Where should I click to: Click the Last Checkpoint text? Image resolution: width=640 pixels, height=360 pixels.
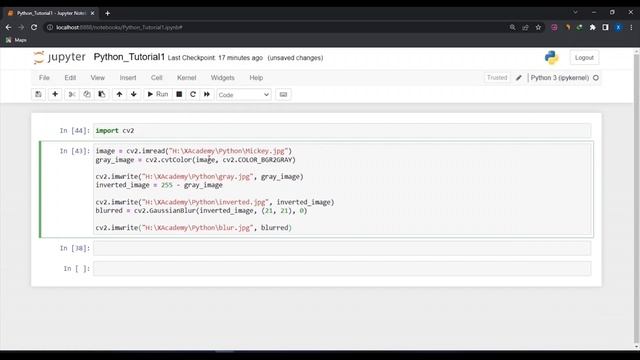pyautogui.click(x=215, y=58)
